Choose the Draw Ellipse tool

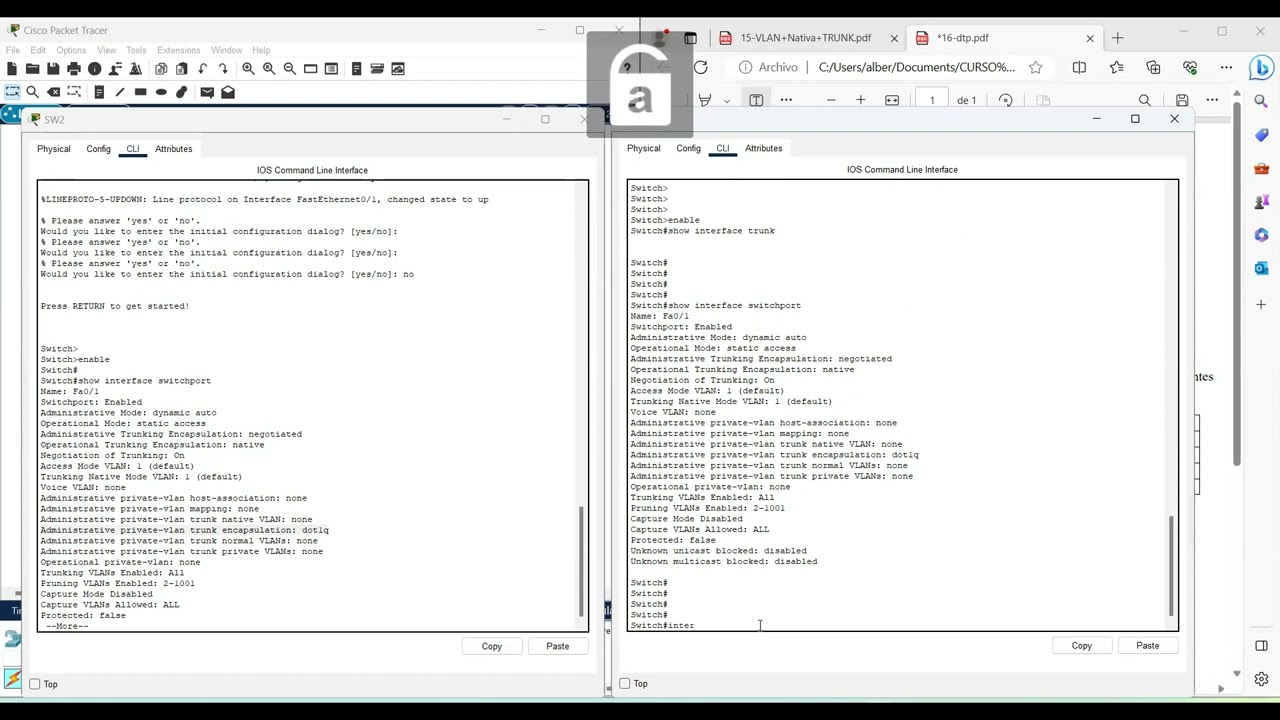[x=161, y=92]
